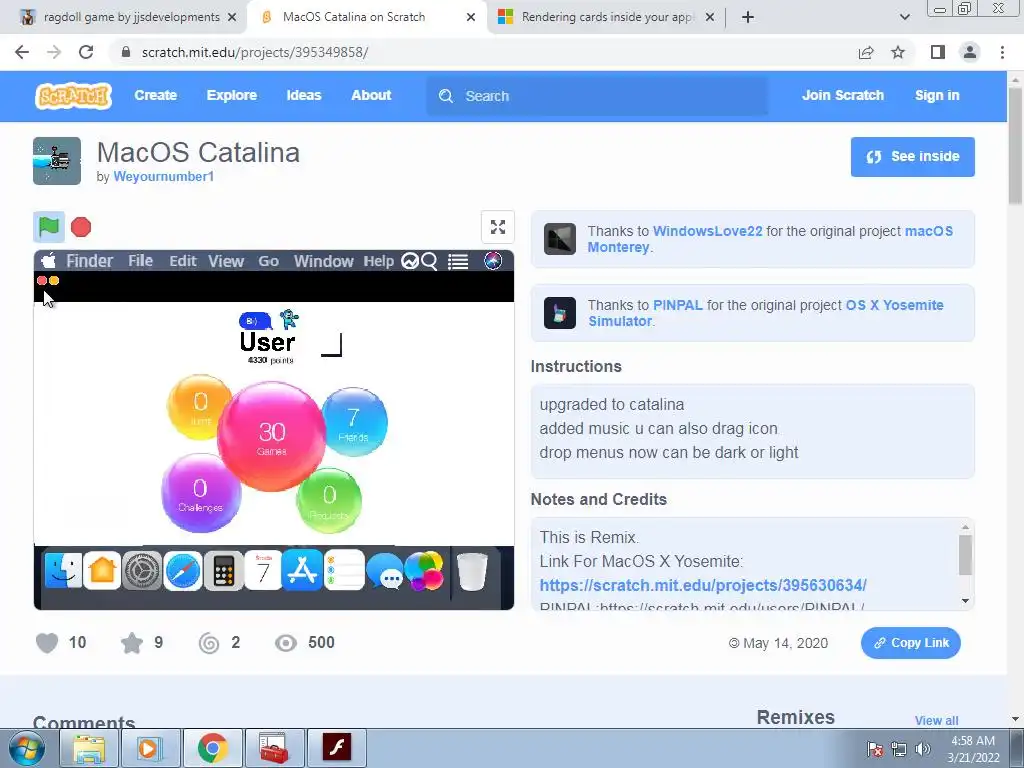Image resolution: width=1024 pixels, height=768 pixels.
Task: Open the search magnifier in macOS menu bar
Action: tap(429, 261)
